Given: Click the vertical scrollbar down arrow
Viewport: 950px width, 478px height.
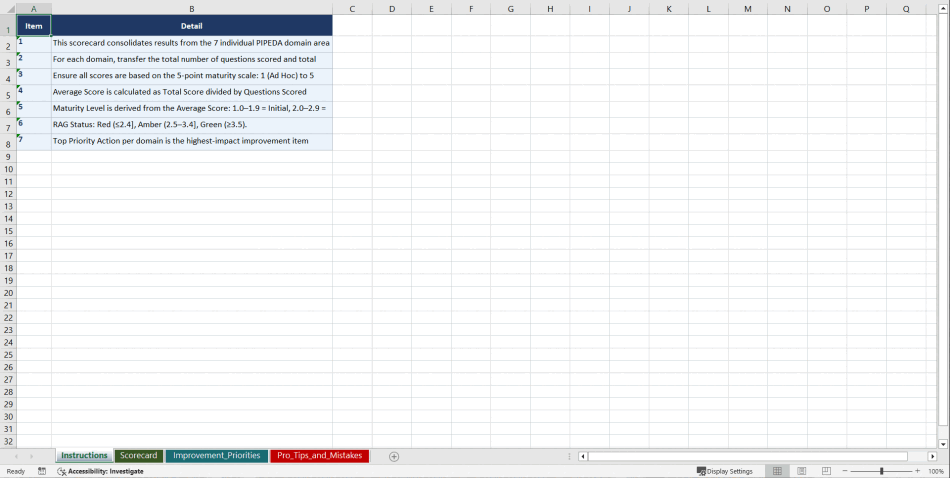Looking at the screenshot, I should click(x=943, y=443).
